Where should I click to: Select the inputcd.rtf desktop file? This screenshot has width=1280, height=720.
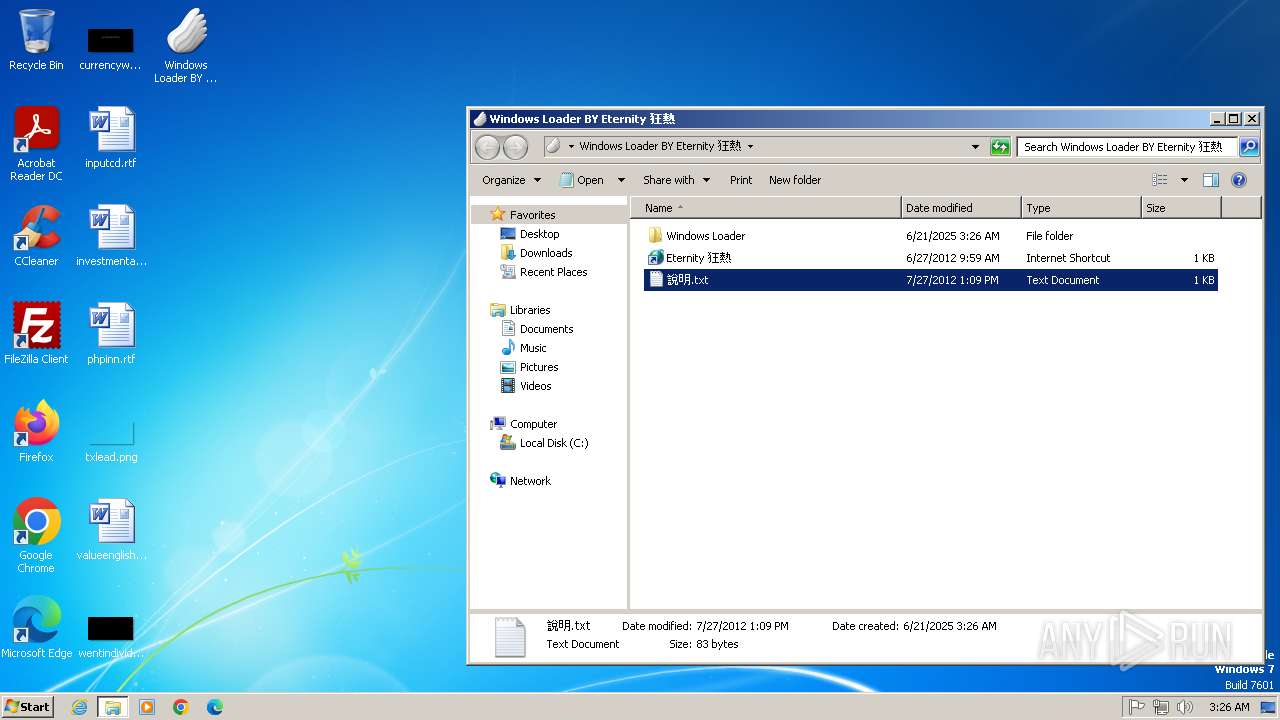111,138
